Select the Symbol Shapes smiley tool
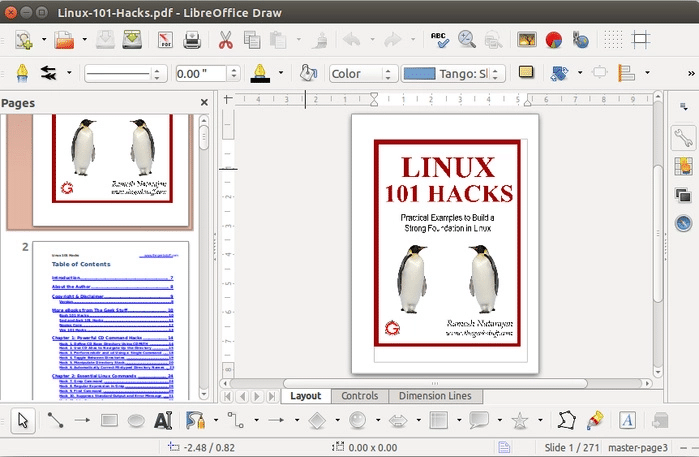The width and height of the screenshot is (699, 457). tap(357, 420)
